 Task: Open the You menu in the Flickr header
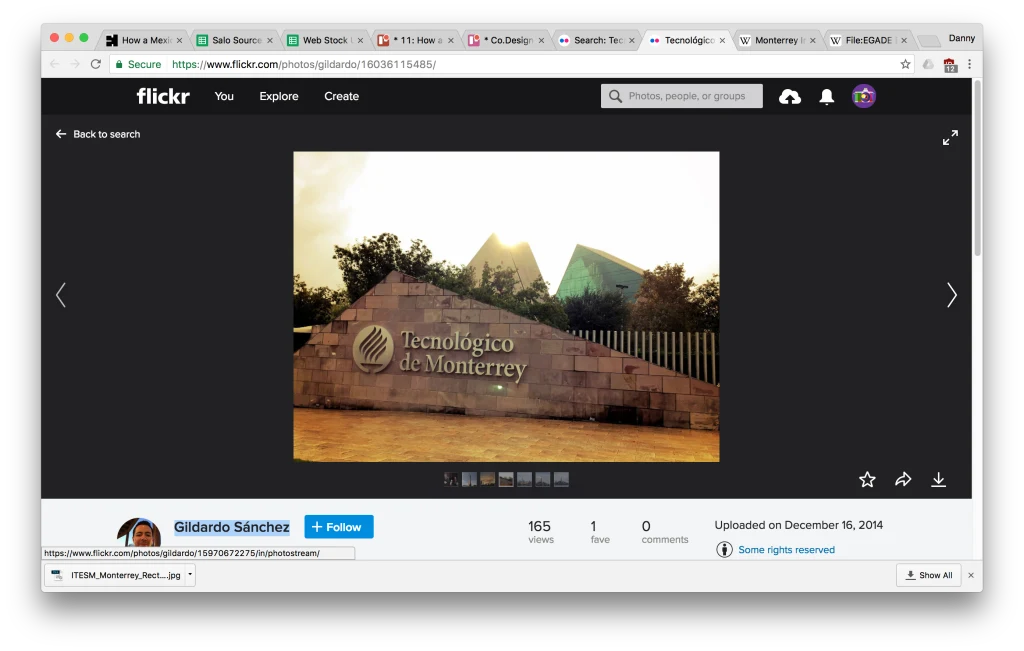[224, 97]
